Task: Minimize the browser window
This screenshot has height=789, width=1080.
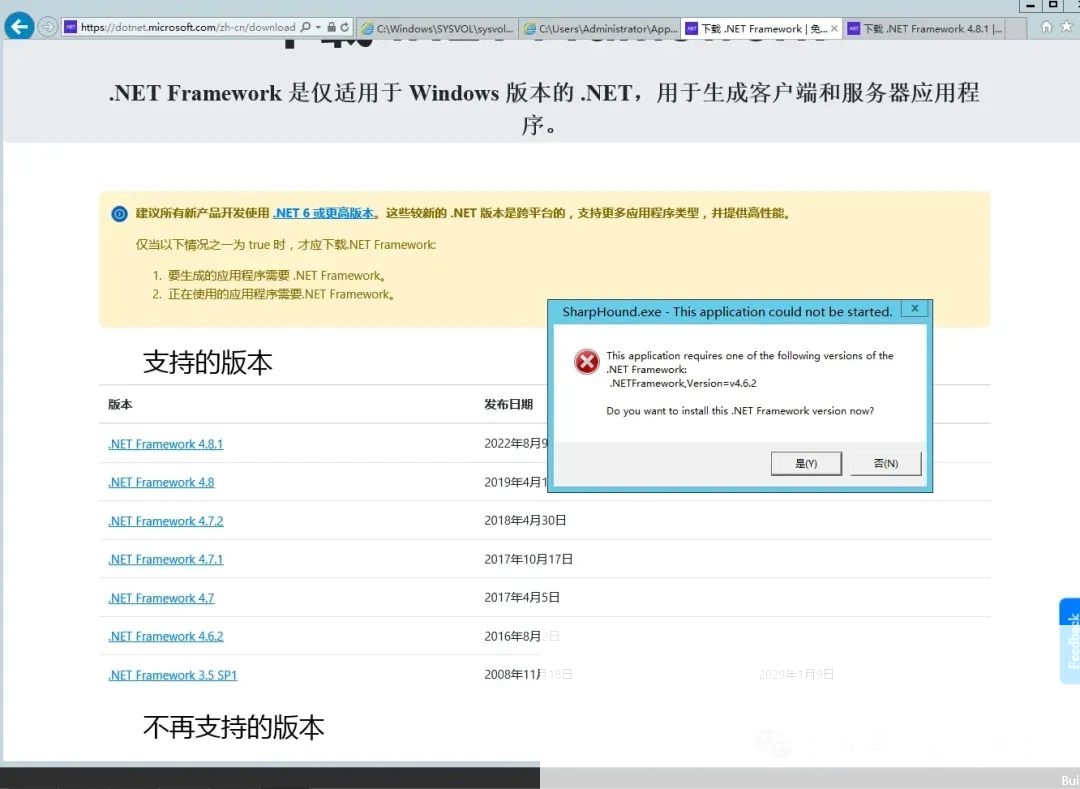Action: click(1030, 5)
